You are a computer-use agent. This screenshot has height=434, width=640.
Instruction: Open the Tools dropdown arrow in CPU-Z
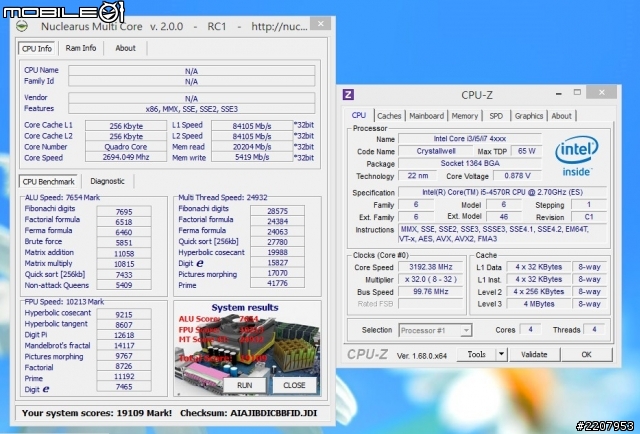coord(501,354)
